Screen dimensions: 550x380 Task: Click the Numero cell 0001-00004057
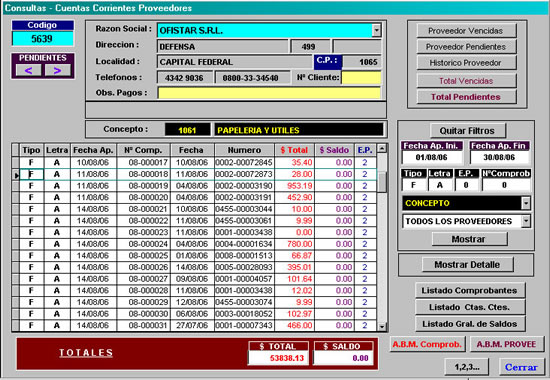[244, 279]
